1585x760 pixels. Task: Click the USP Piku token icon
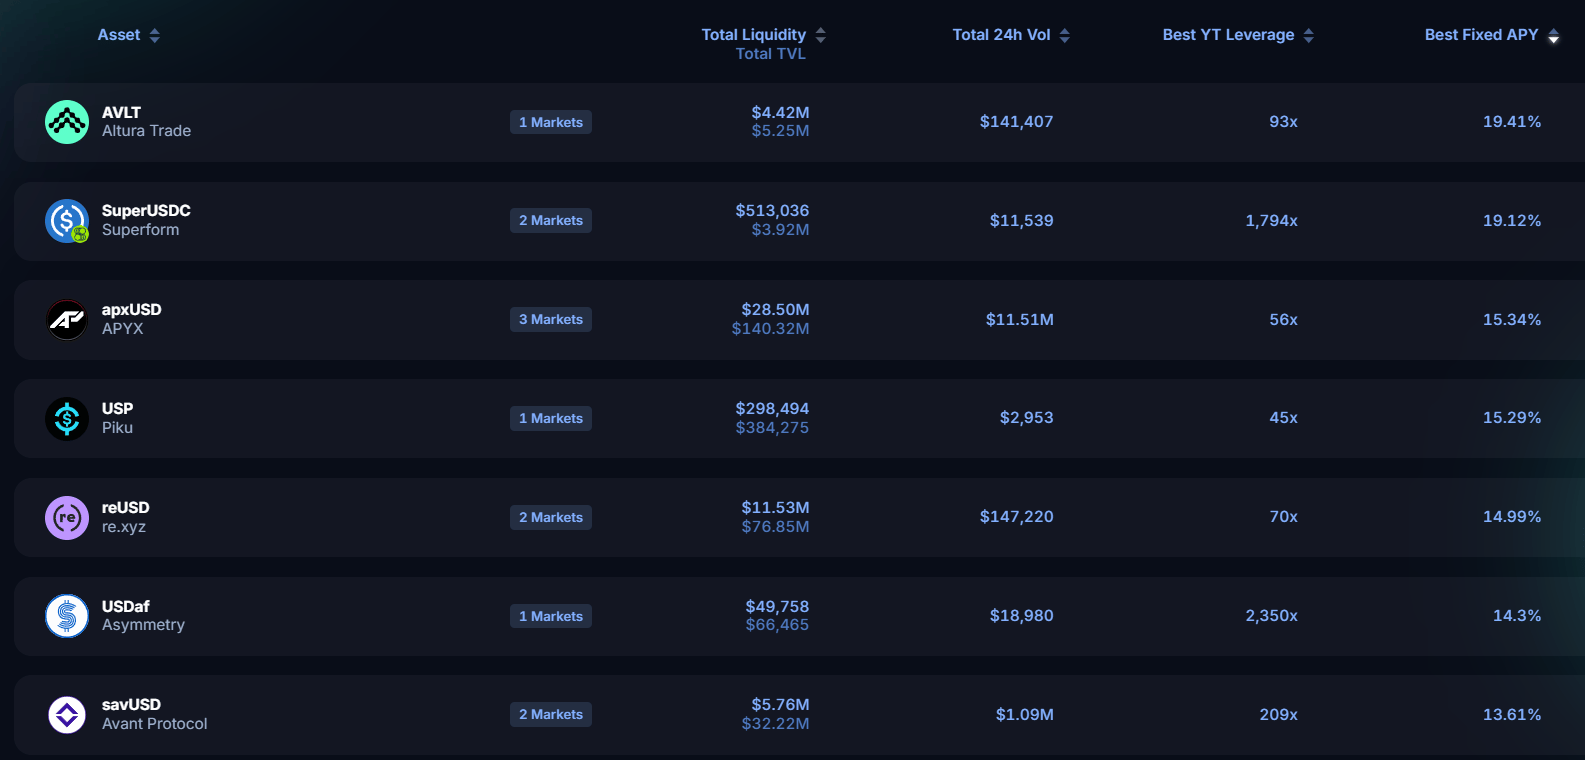pos(67,418)
